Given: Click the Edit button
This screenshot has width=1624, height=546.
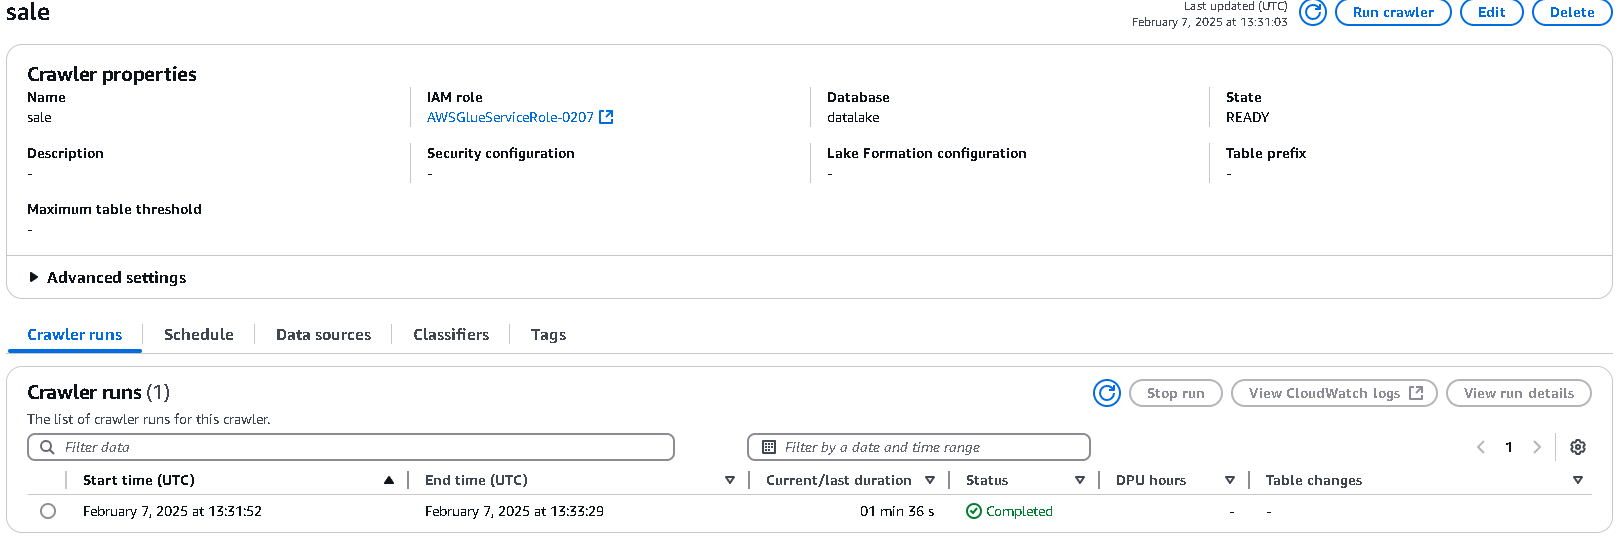Looking at the screenshot, I should 1491,13.
